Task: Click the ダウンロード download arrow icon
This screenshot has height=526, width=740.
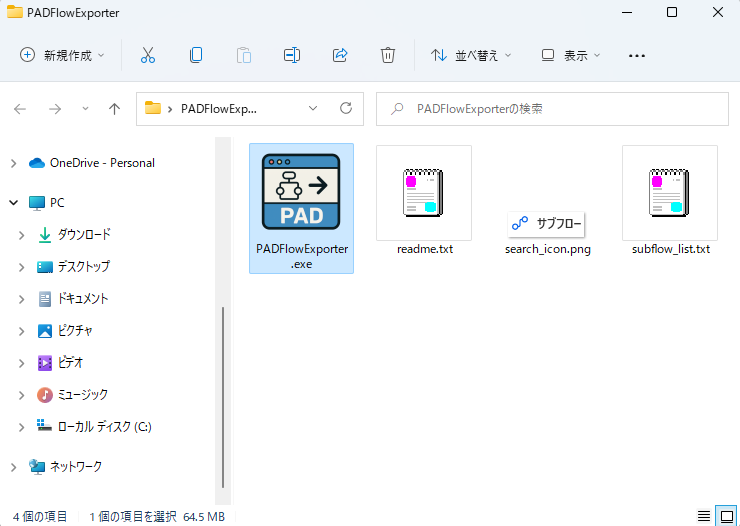Action: click(x=45, y=235)
